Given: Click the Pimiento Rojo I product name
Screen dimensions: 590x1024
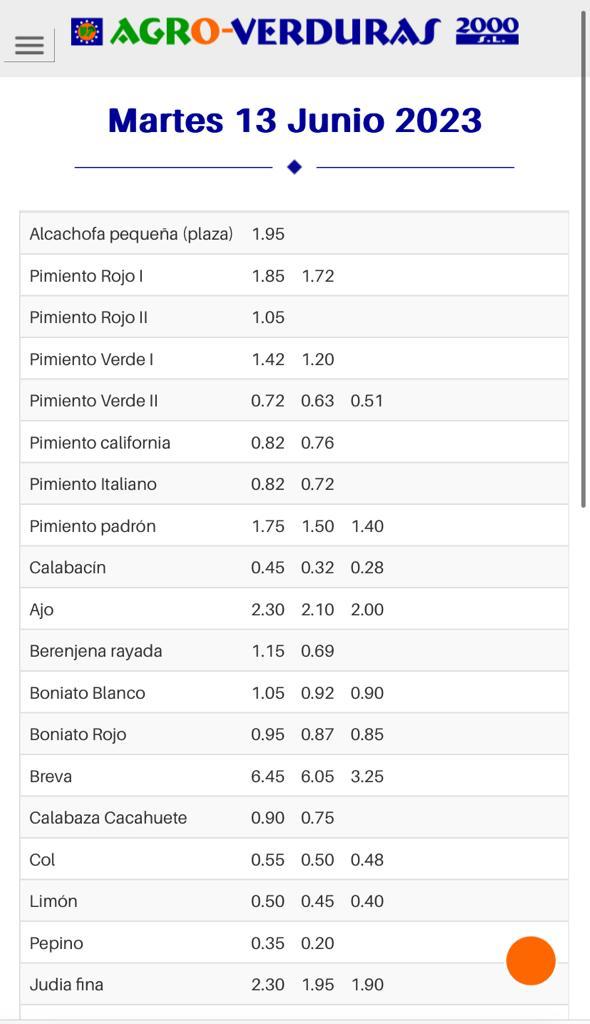Looking at the screenshot, I should pyautogui.click(x=86, y=276).
